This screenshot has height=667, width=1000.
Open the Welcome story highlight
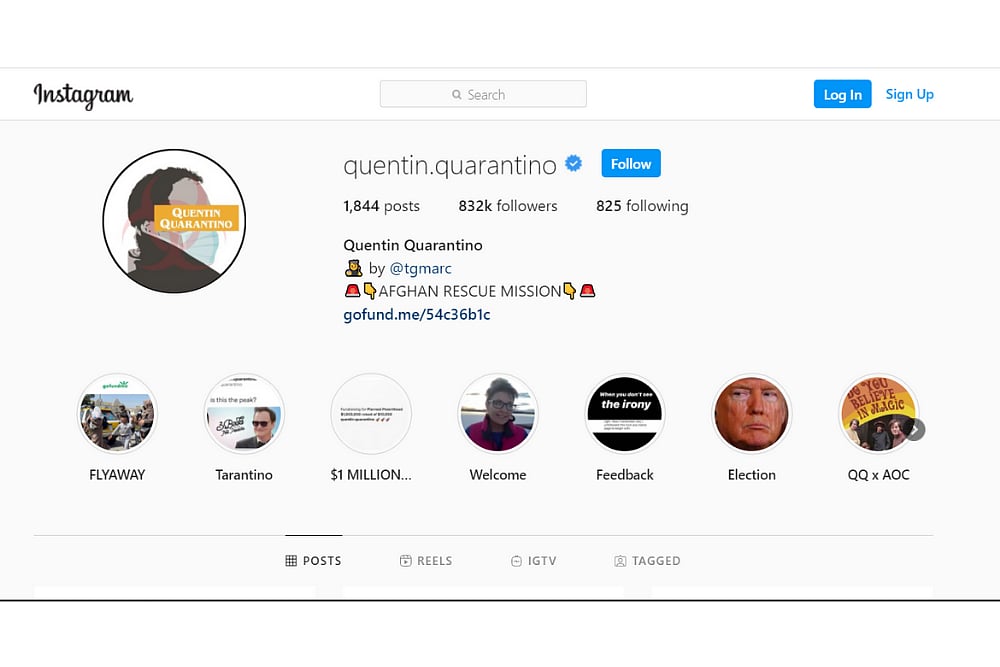pyautogui.click(x=497, y=413)
